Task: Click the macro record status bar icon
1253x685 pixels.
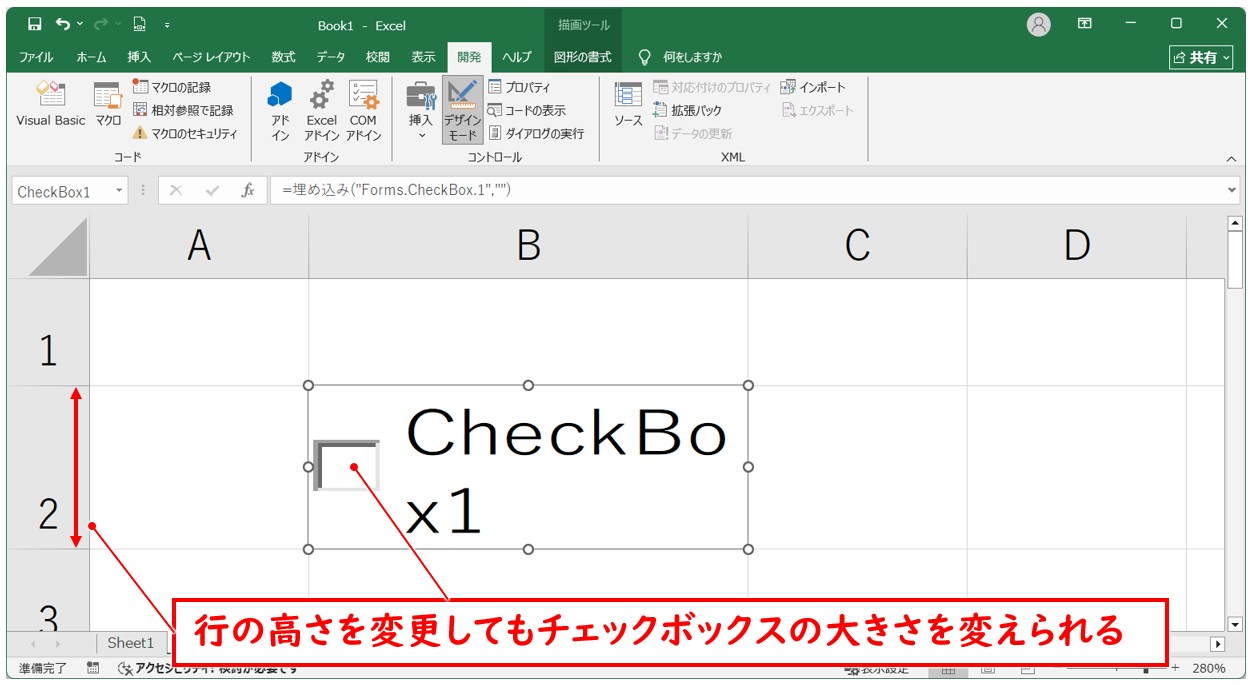Action: 93,668
